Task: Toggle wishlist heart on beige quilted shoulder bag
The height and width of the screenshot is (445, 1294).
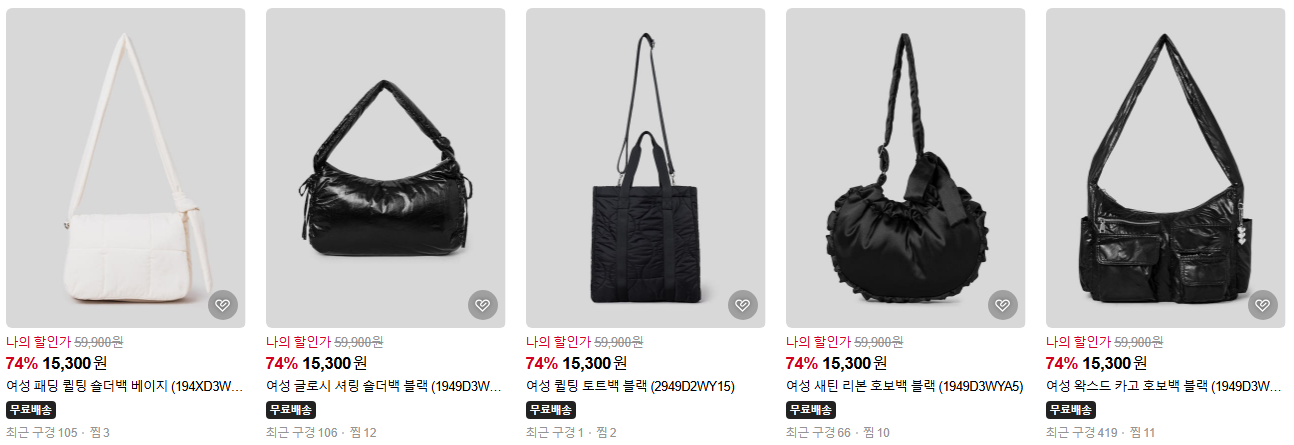Action: click(x=223, y=305)
